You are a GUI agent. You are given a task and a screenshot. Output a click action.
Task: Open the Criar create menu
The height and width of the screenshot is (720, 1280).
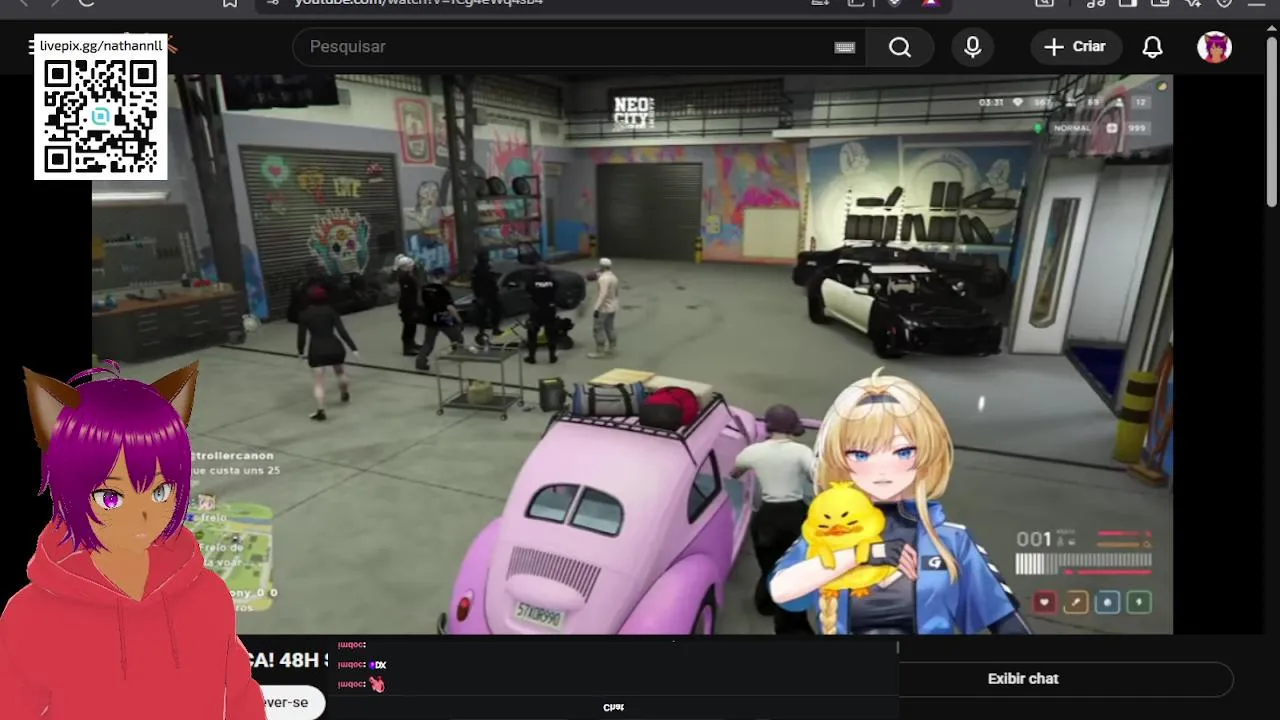click(1075, 47)
